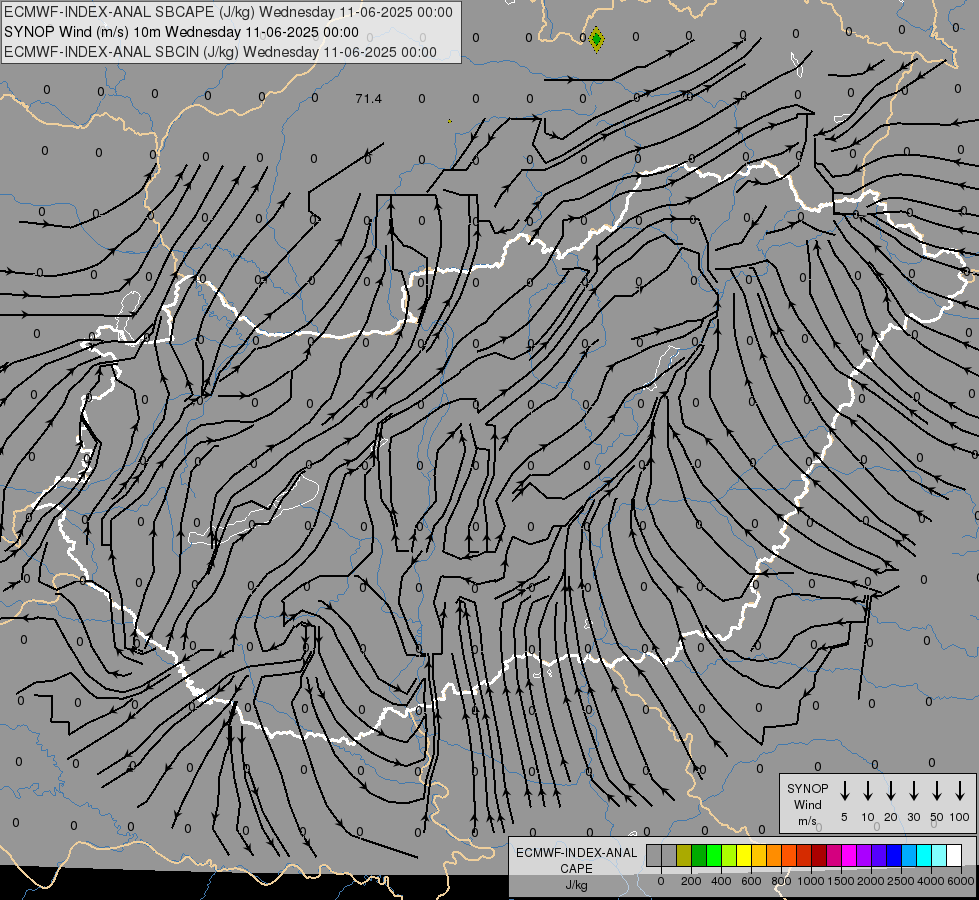This screenshot has height=900, width=979.
Task: Click the 2000 tick label on CAPE scale
Action: pyautogui.click(x=870, y=881)
